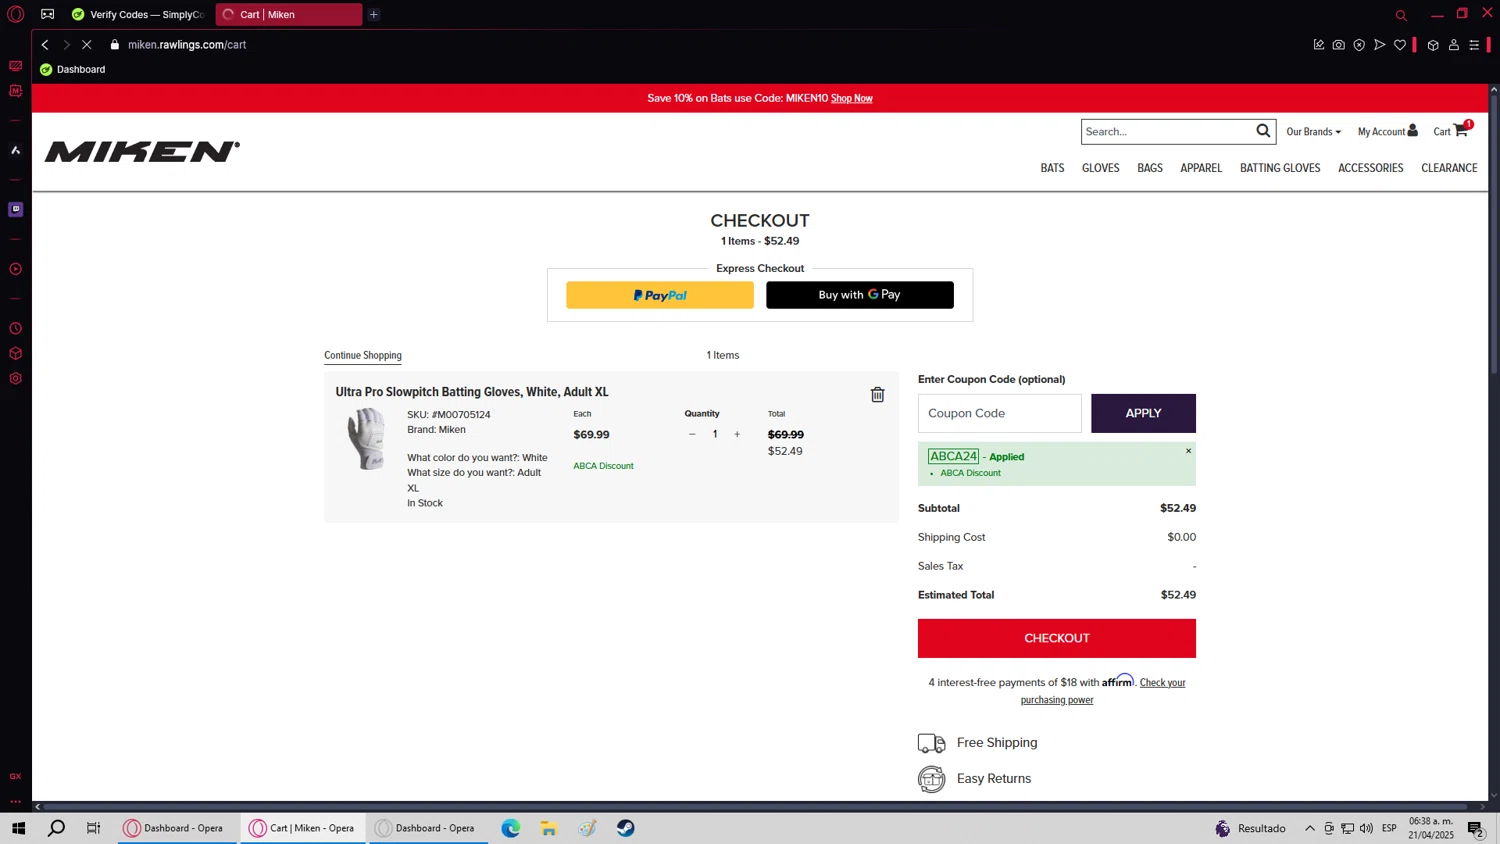Open Opera sidebar player icon
This screenshot has height=844, width=1500.
[x=15, y=269]
